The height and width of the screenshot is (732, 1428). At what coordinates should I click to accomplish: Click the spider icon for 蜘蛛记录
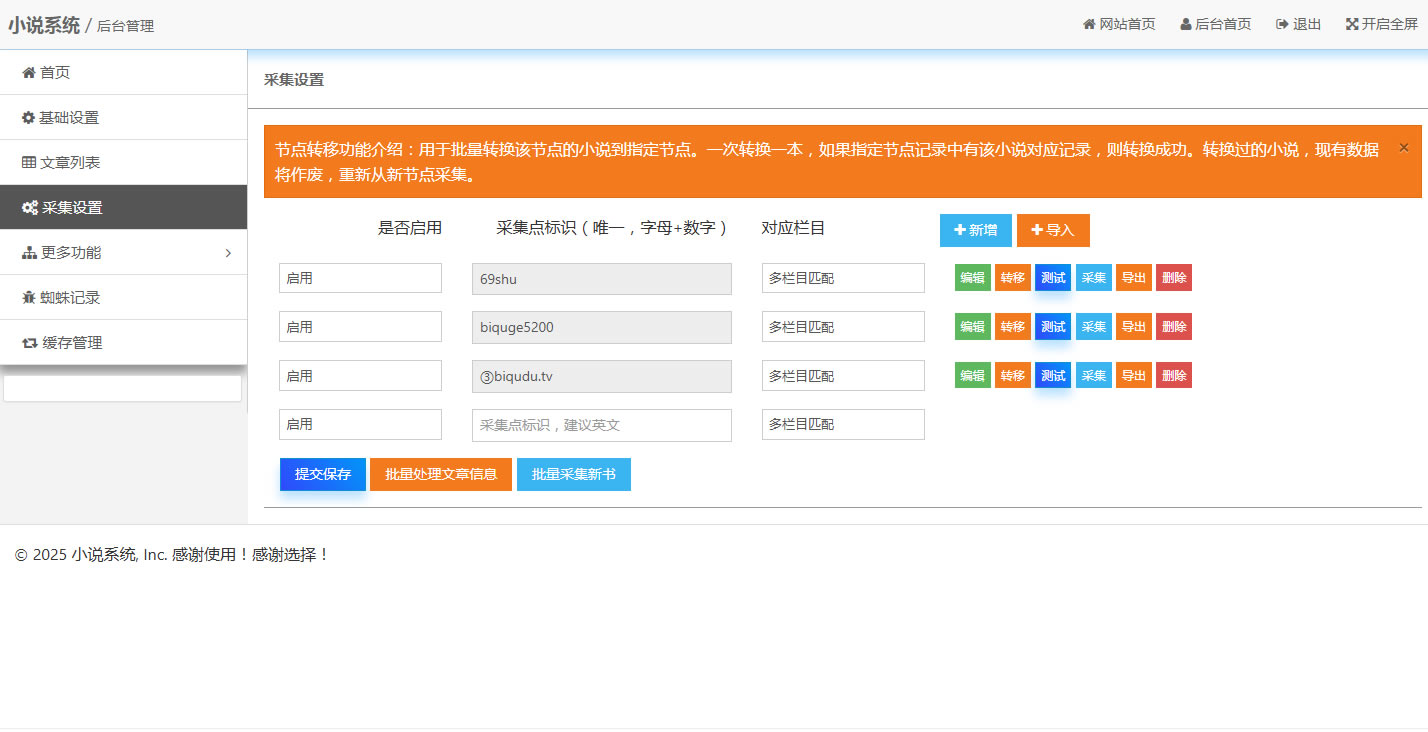(x=29, y=298)
